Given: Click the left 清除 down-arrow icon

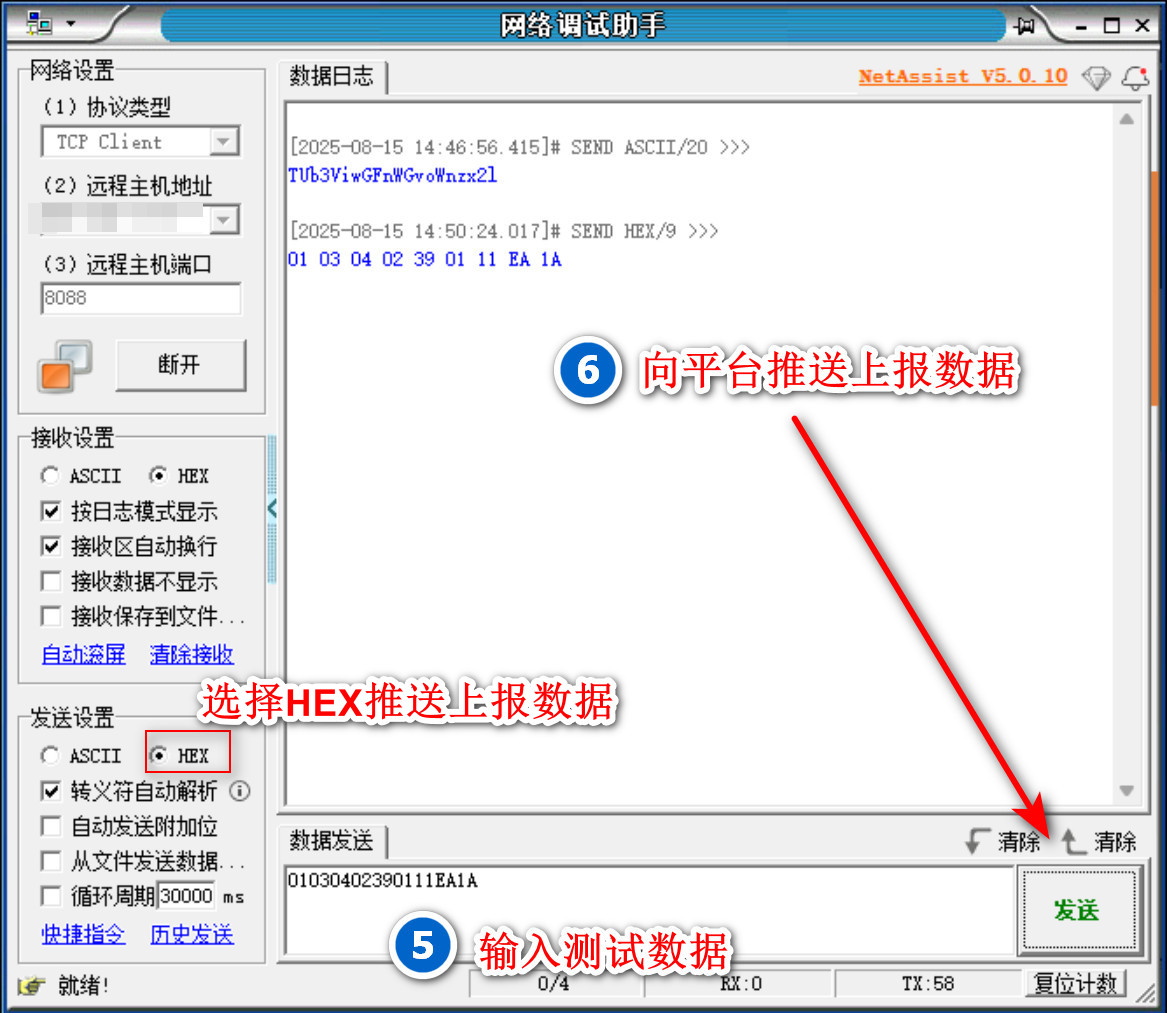Looking at the screenshot, I should click(x=978, y=842).
